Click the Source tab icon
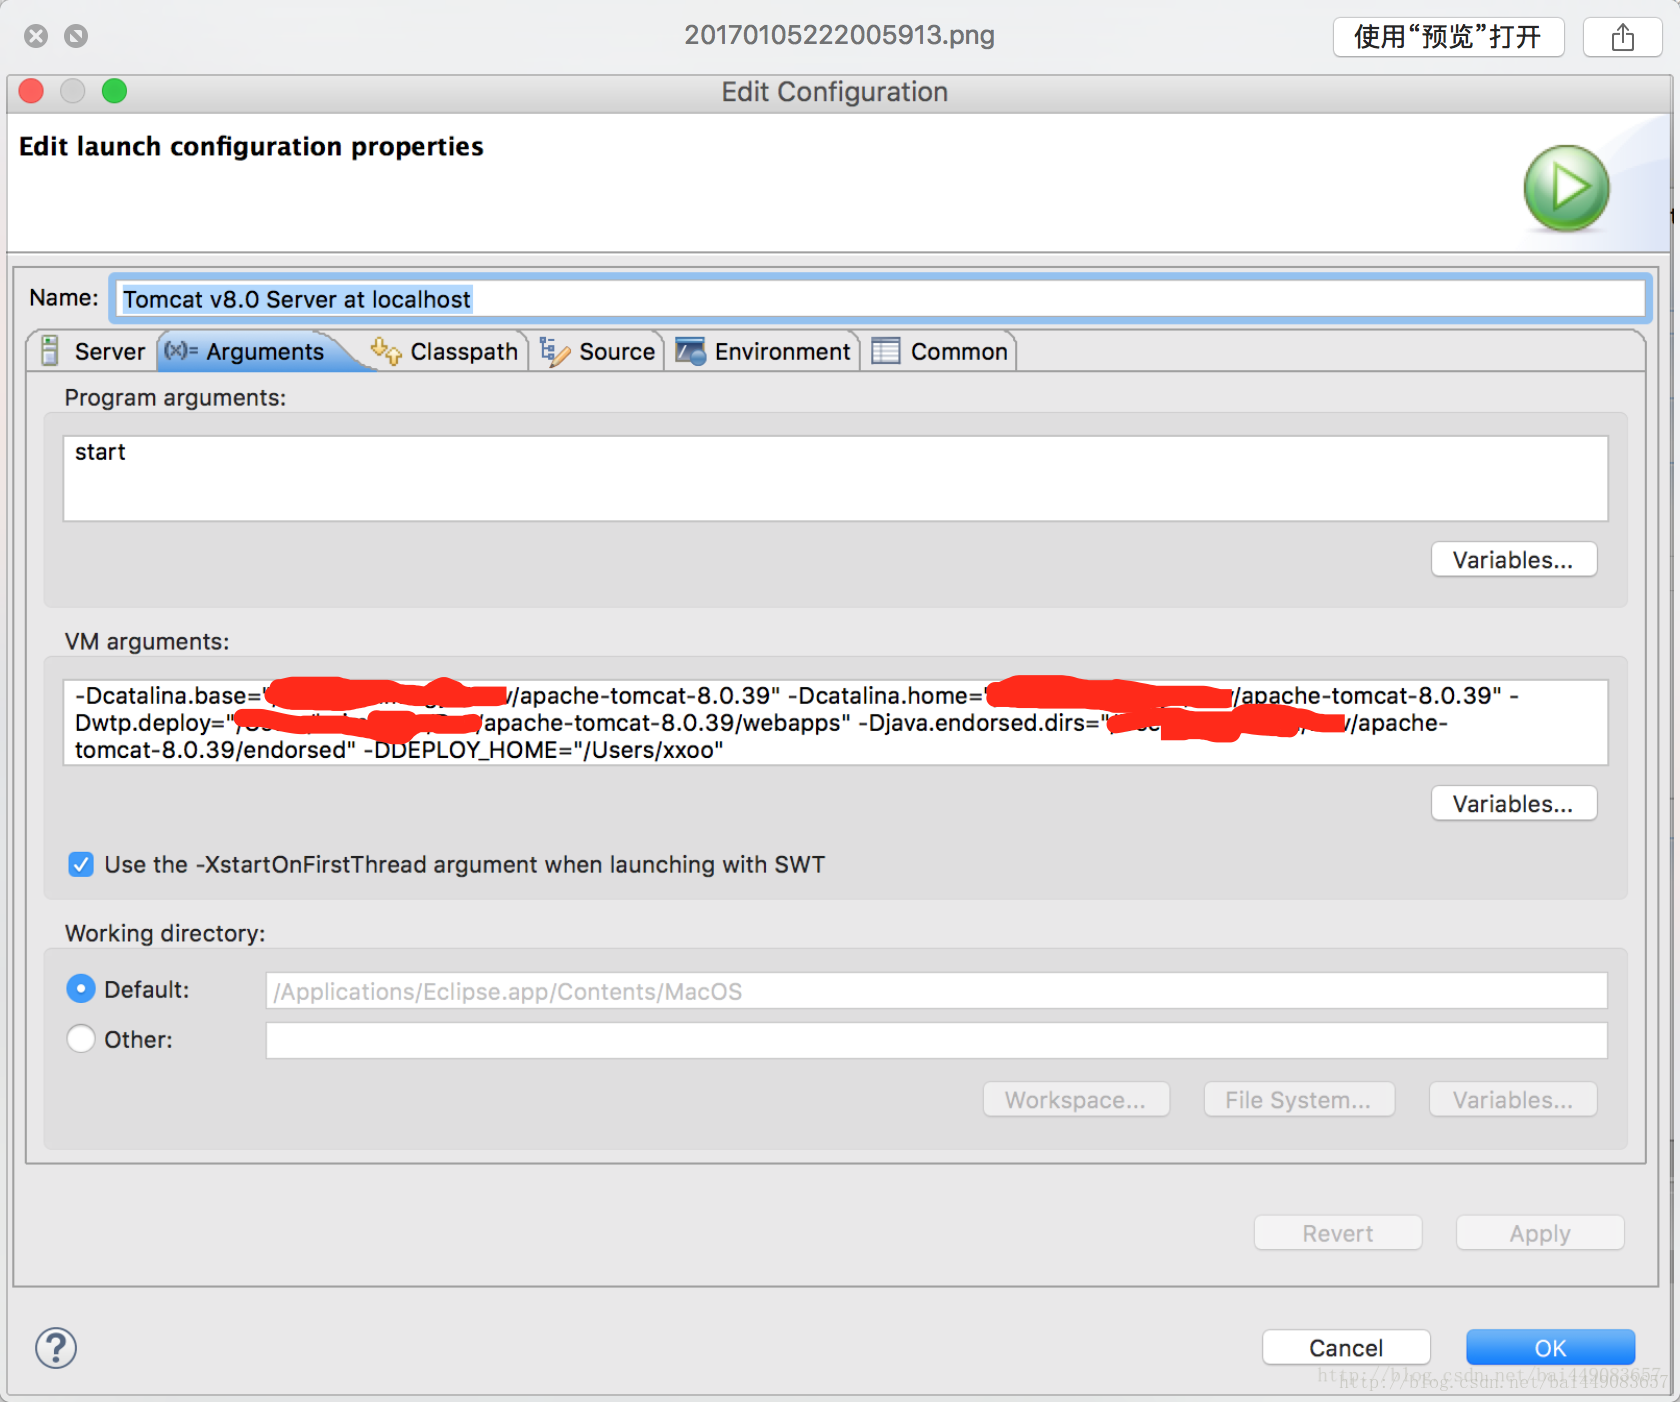This screenshot has width=1680, height=1402. 555,351
